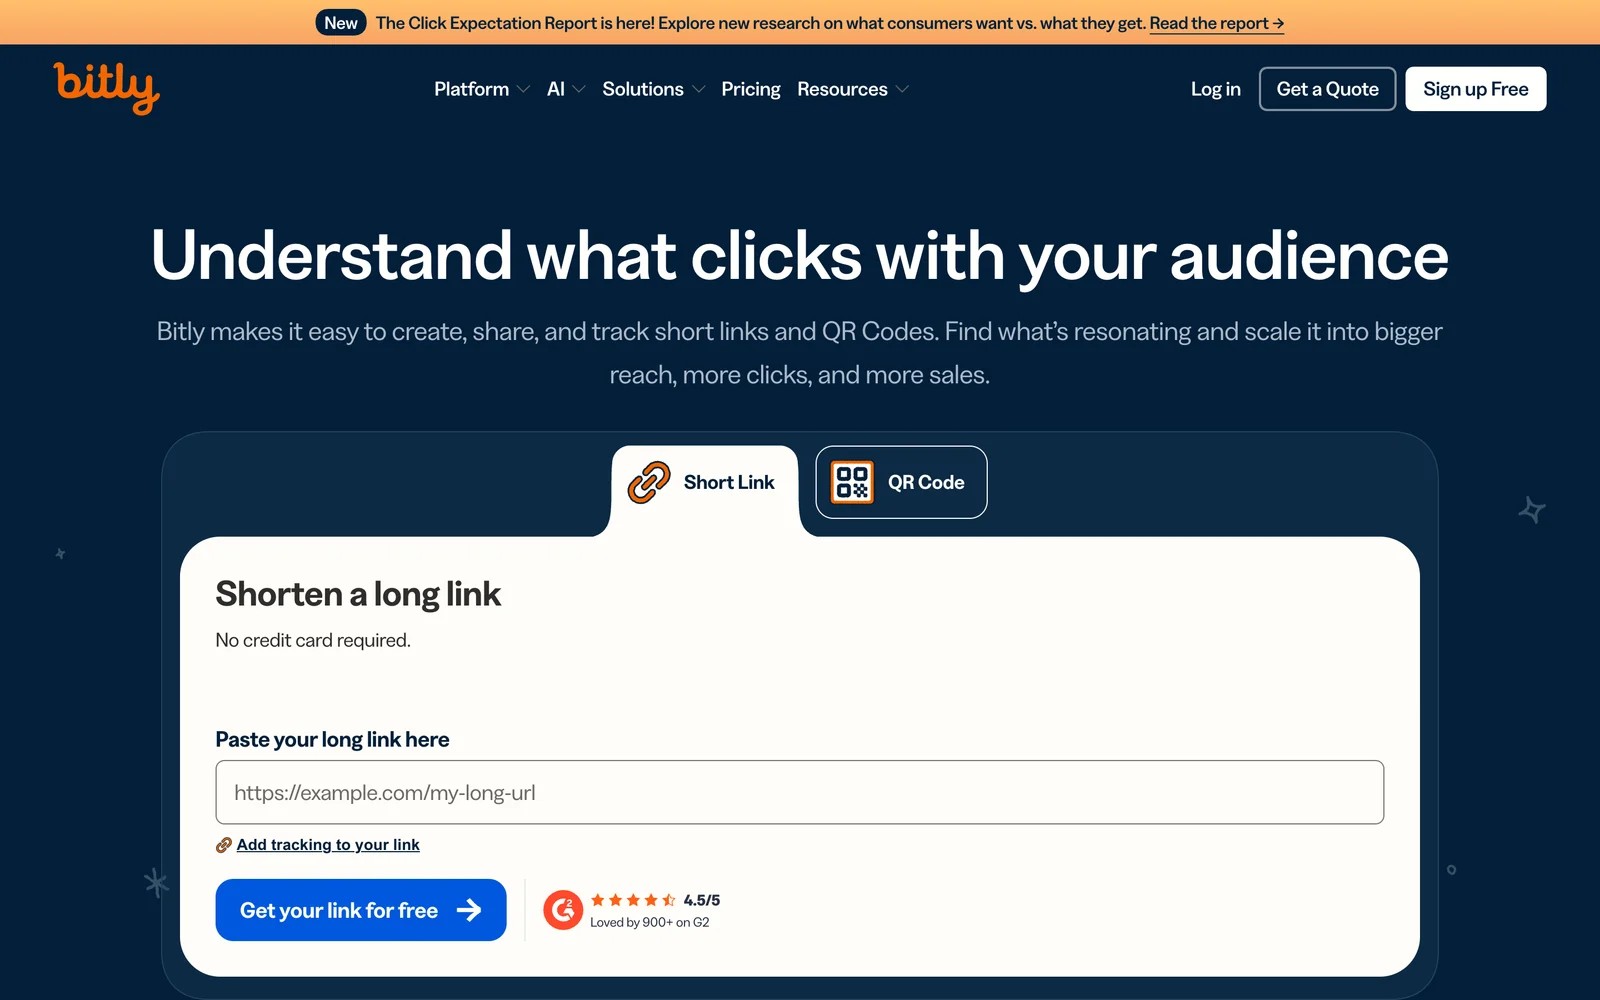Image resolution: width=1600 pixels, height=1000 pixels.
Task: Expand the AI menu chevron
Action: tap(579, 89)
